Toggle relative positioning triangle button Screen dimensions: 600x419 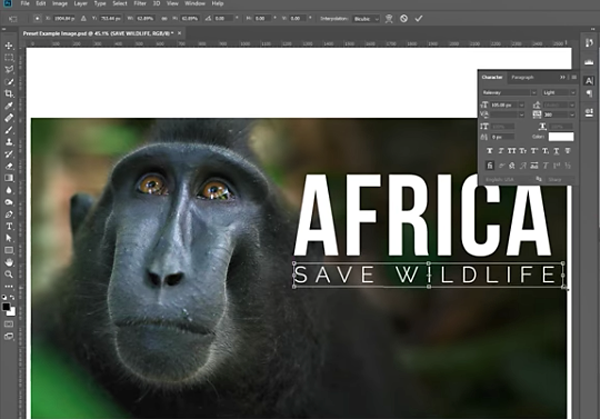tap(83, 18)
